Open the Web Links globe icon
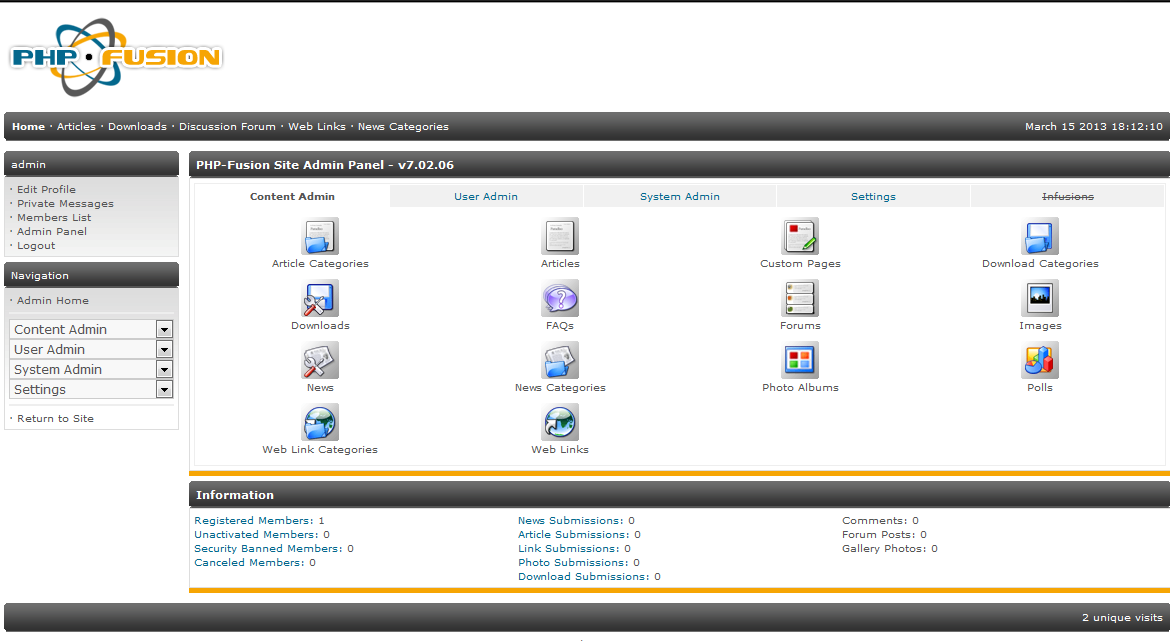Image resolution: width=1170 pixels, height=641 pixels. pyautogui.click(x=560, y=422)
